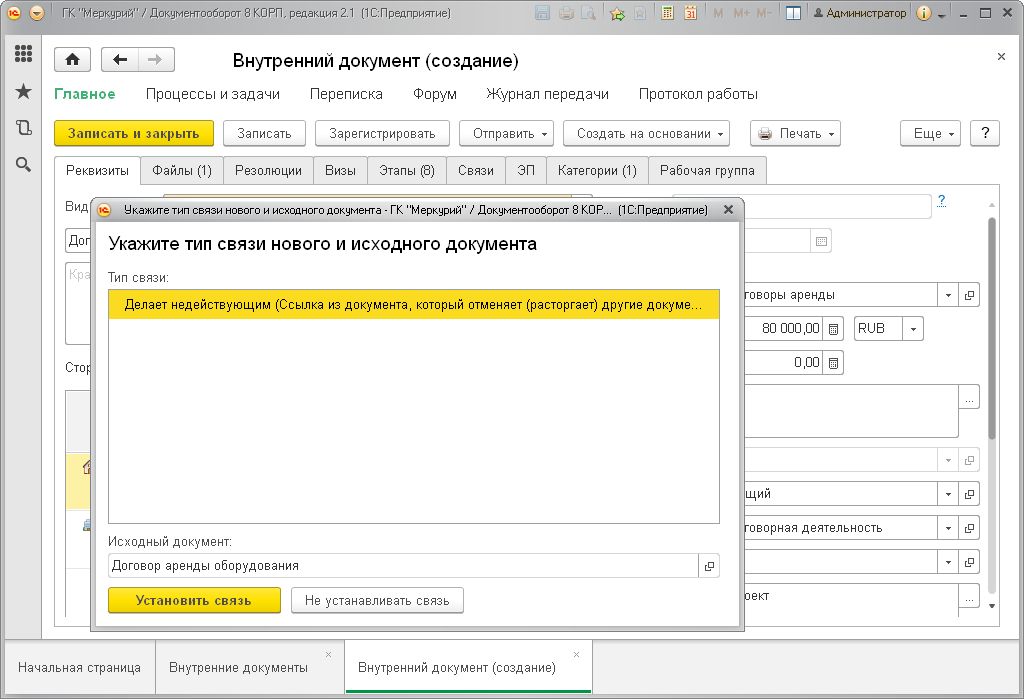
Task: Open the history icon in sidebar
Action: click(24, 127)
